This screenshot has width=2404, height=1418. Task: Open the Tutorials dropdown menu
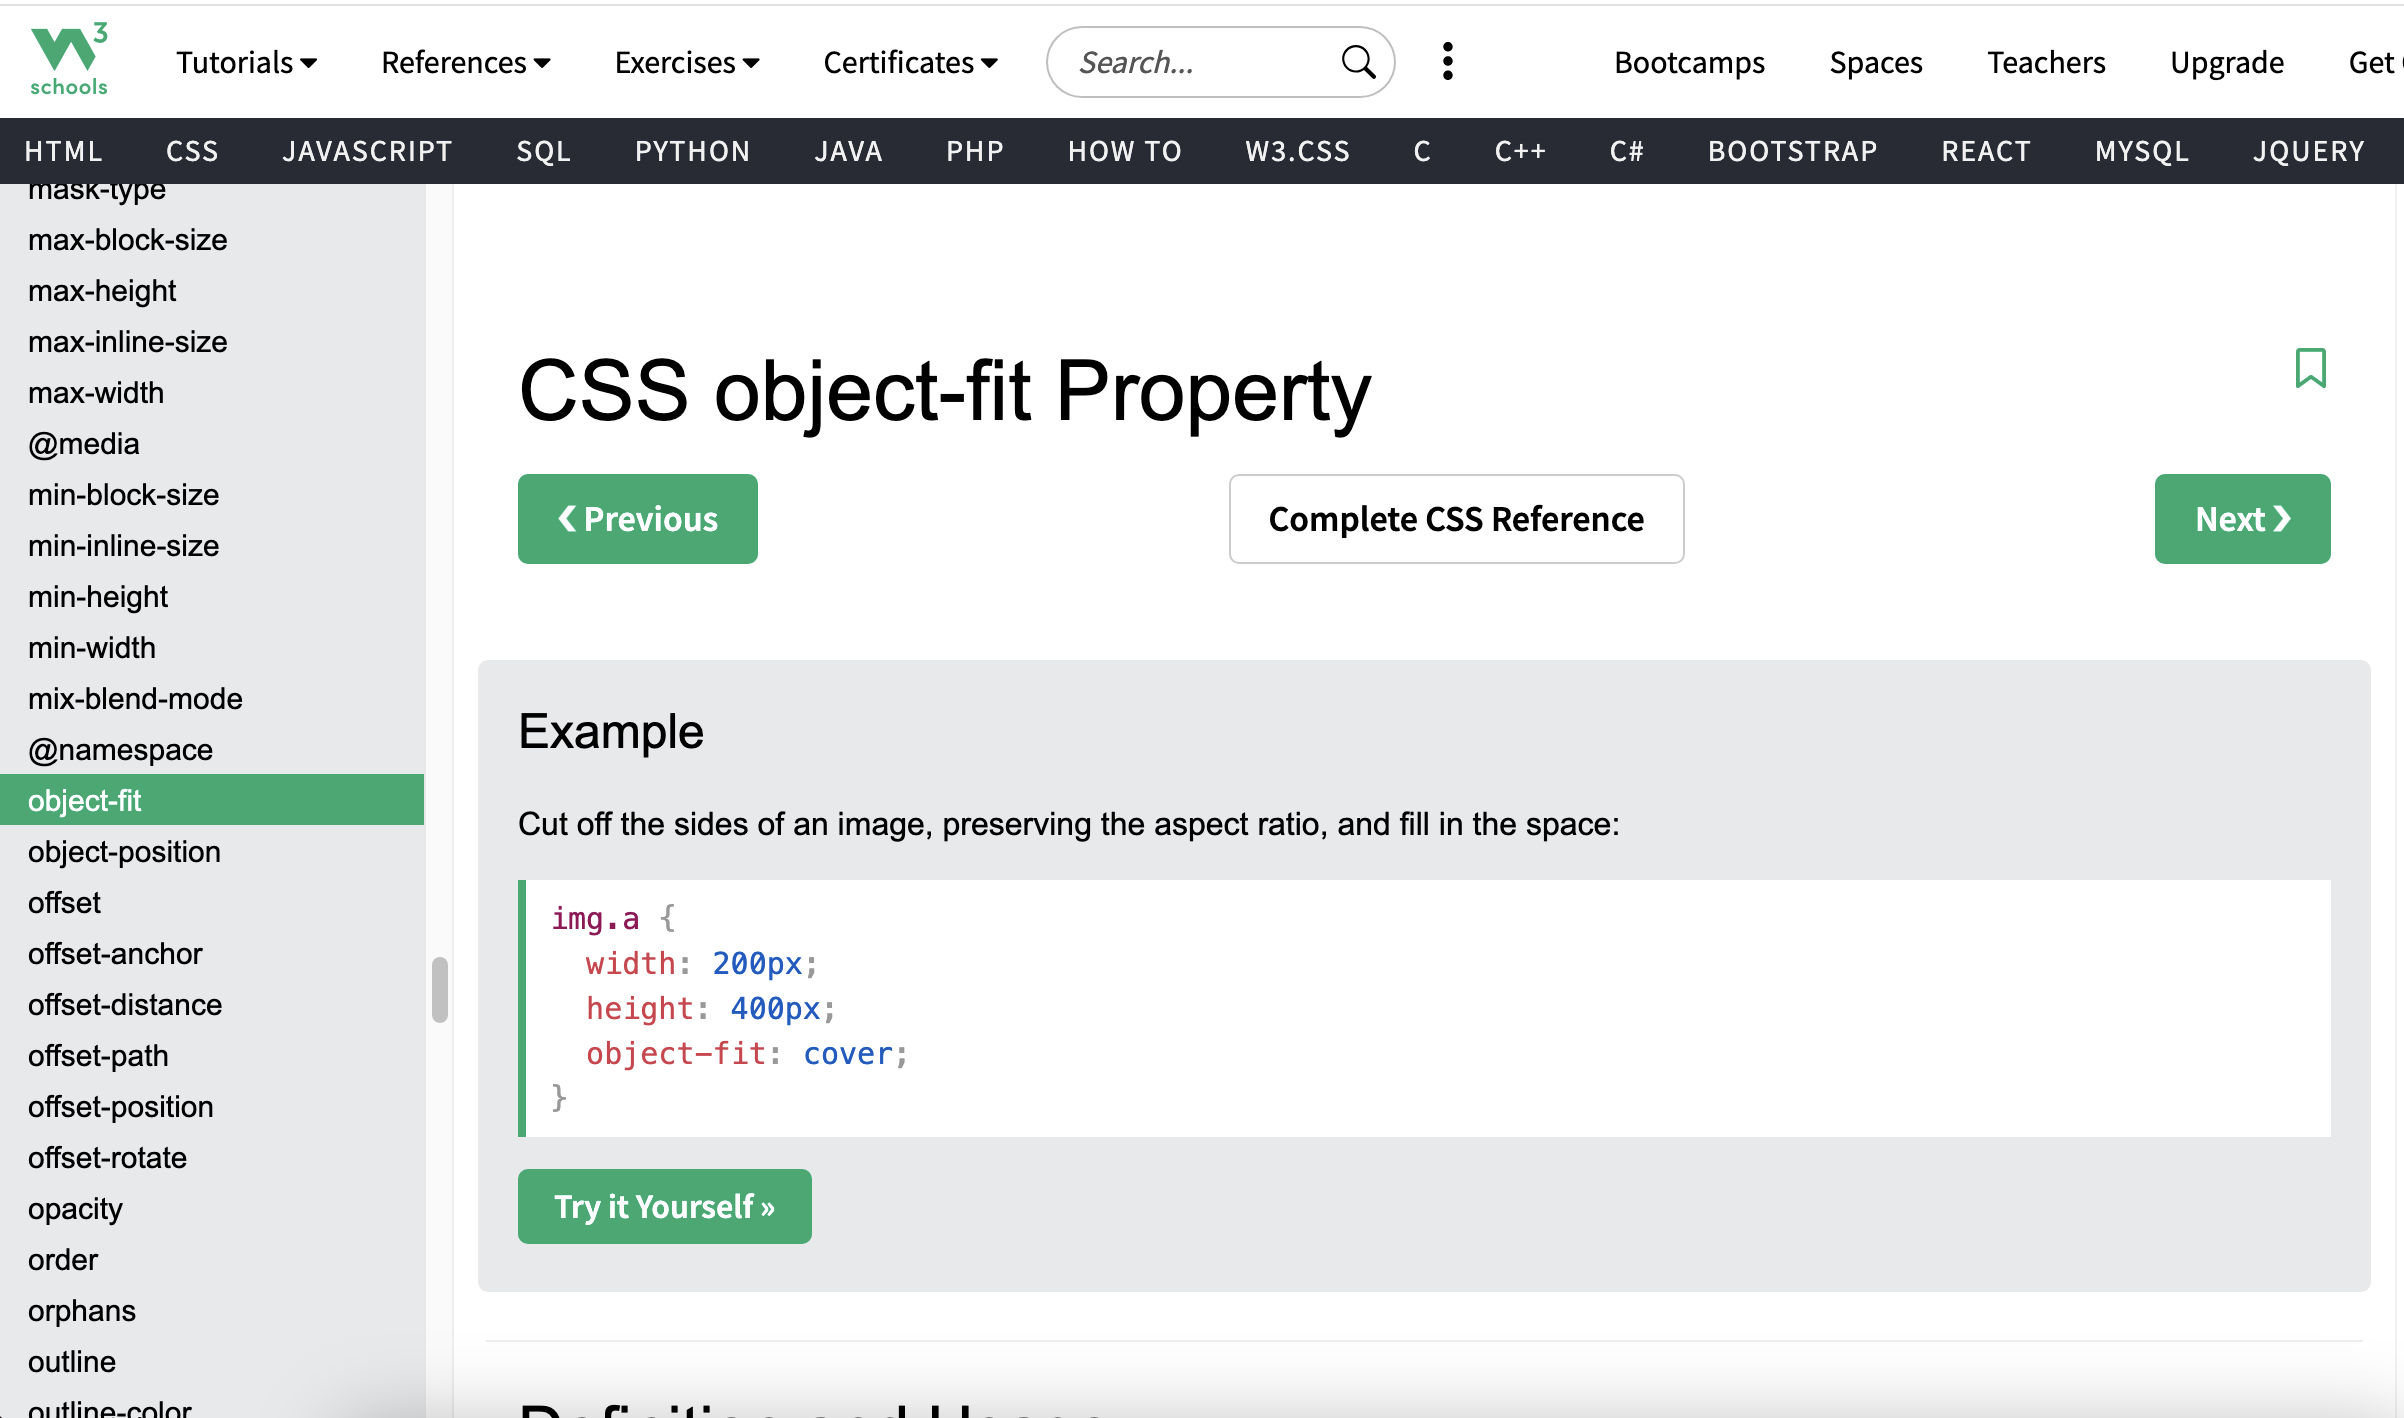(x=245, y=61)
